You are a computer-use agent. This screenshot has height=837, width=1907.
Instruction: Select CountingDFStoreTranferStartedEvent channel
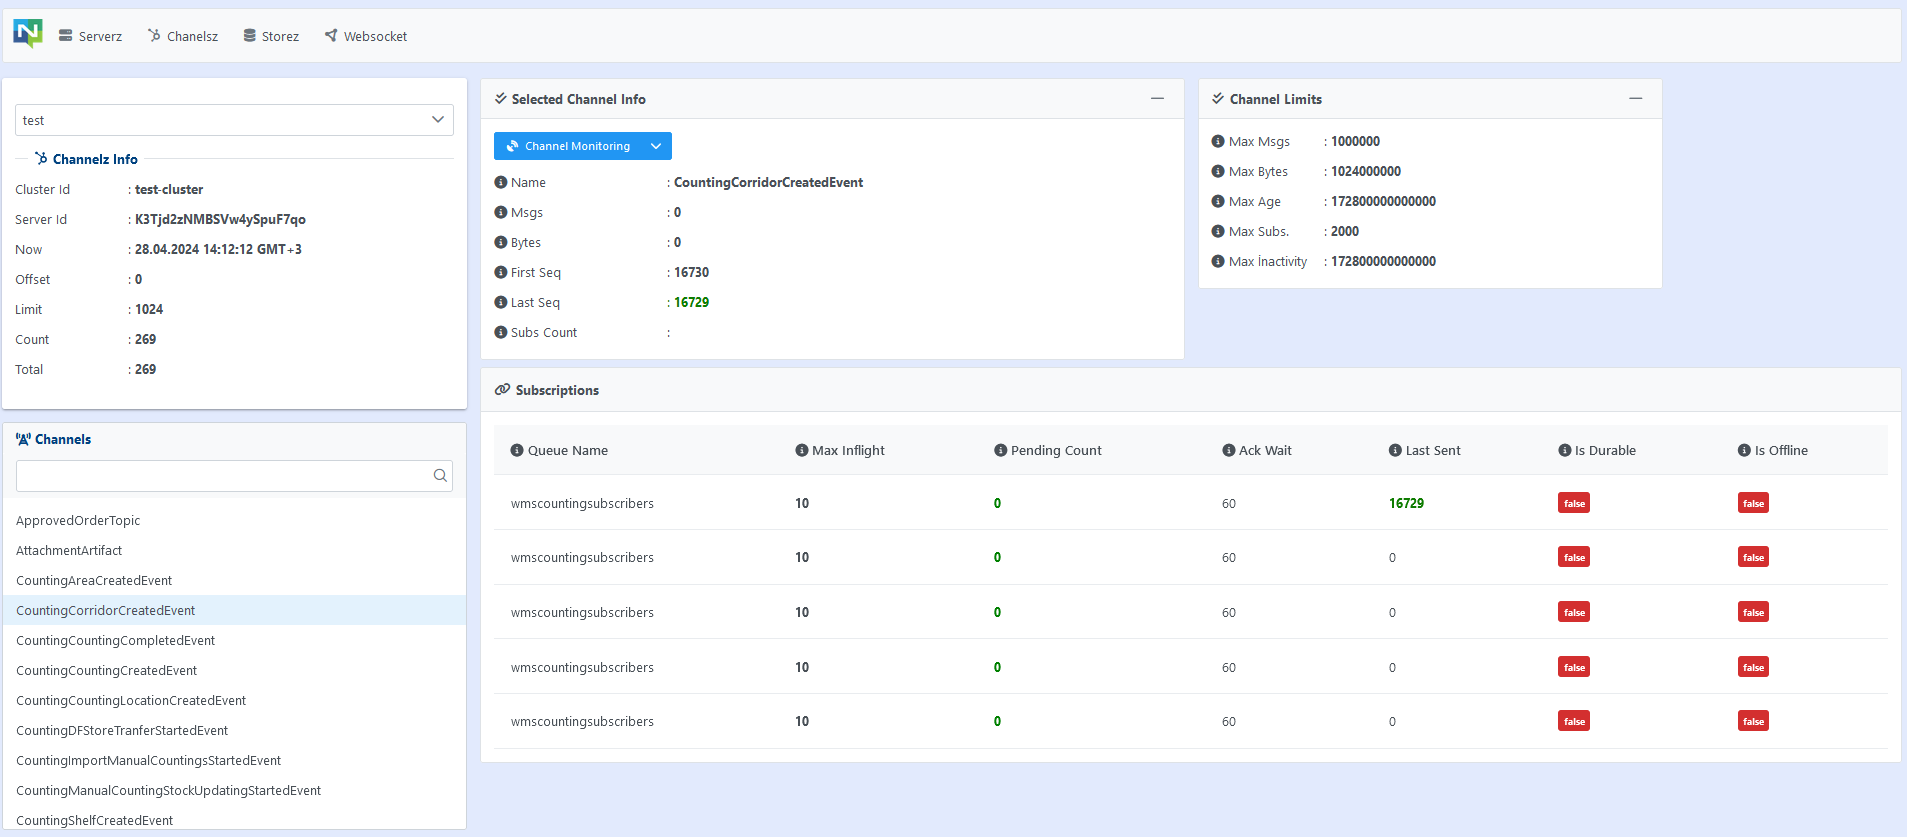234,730
